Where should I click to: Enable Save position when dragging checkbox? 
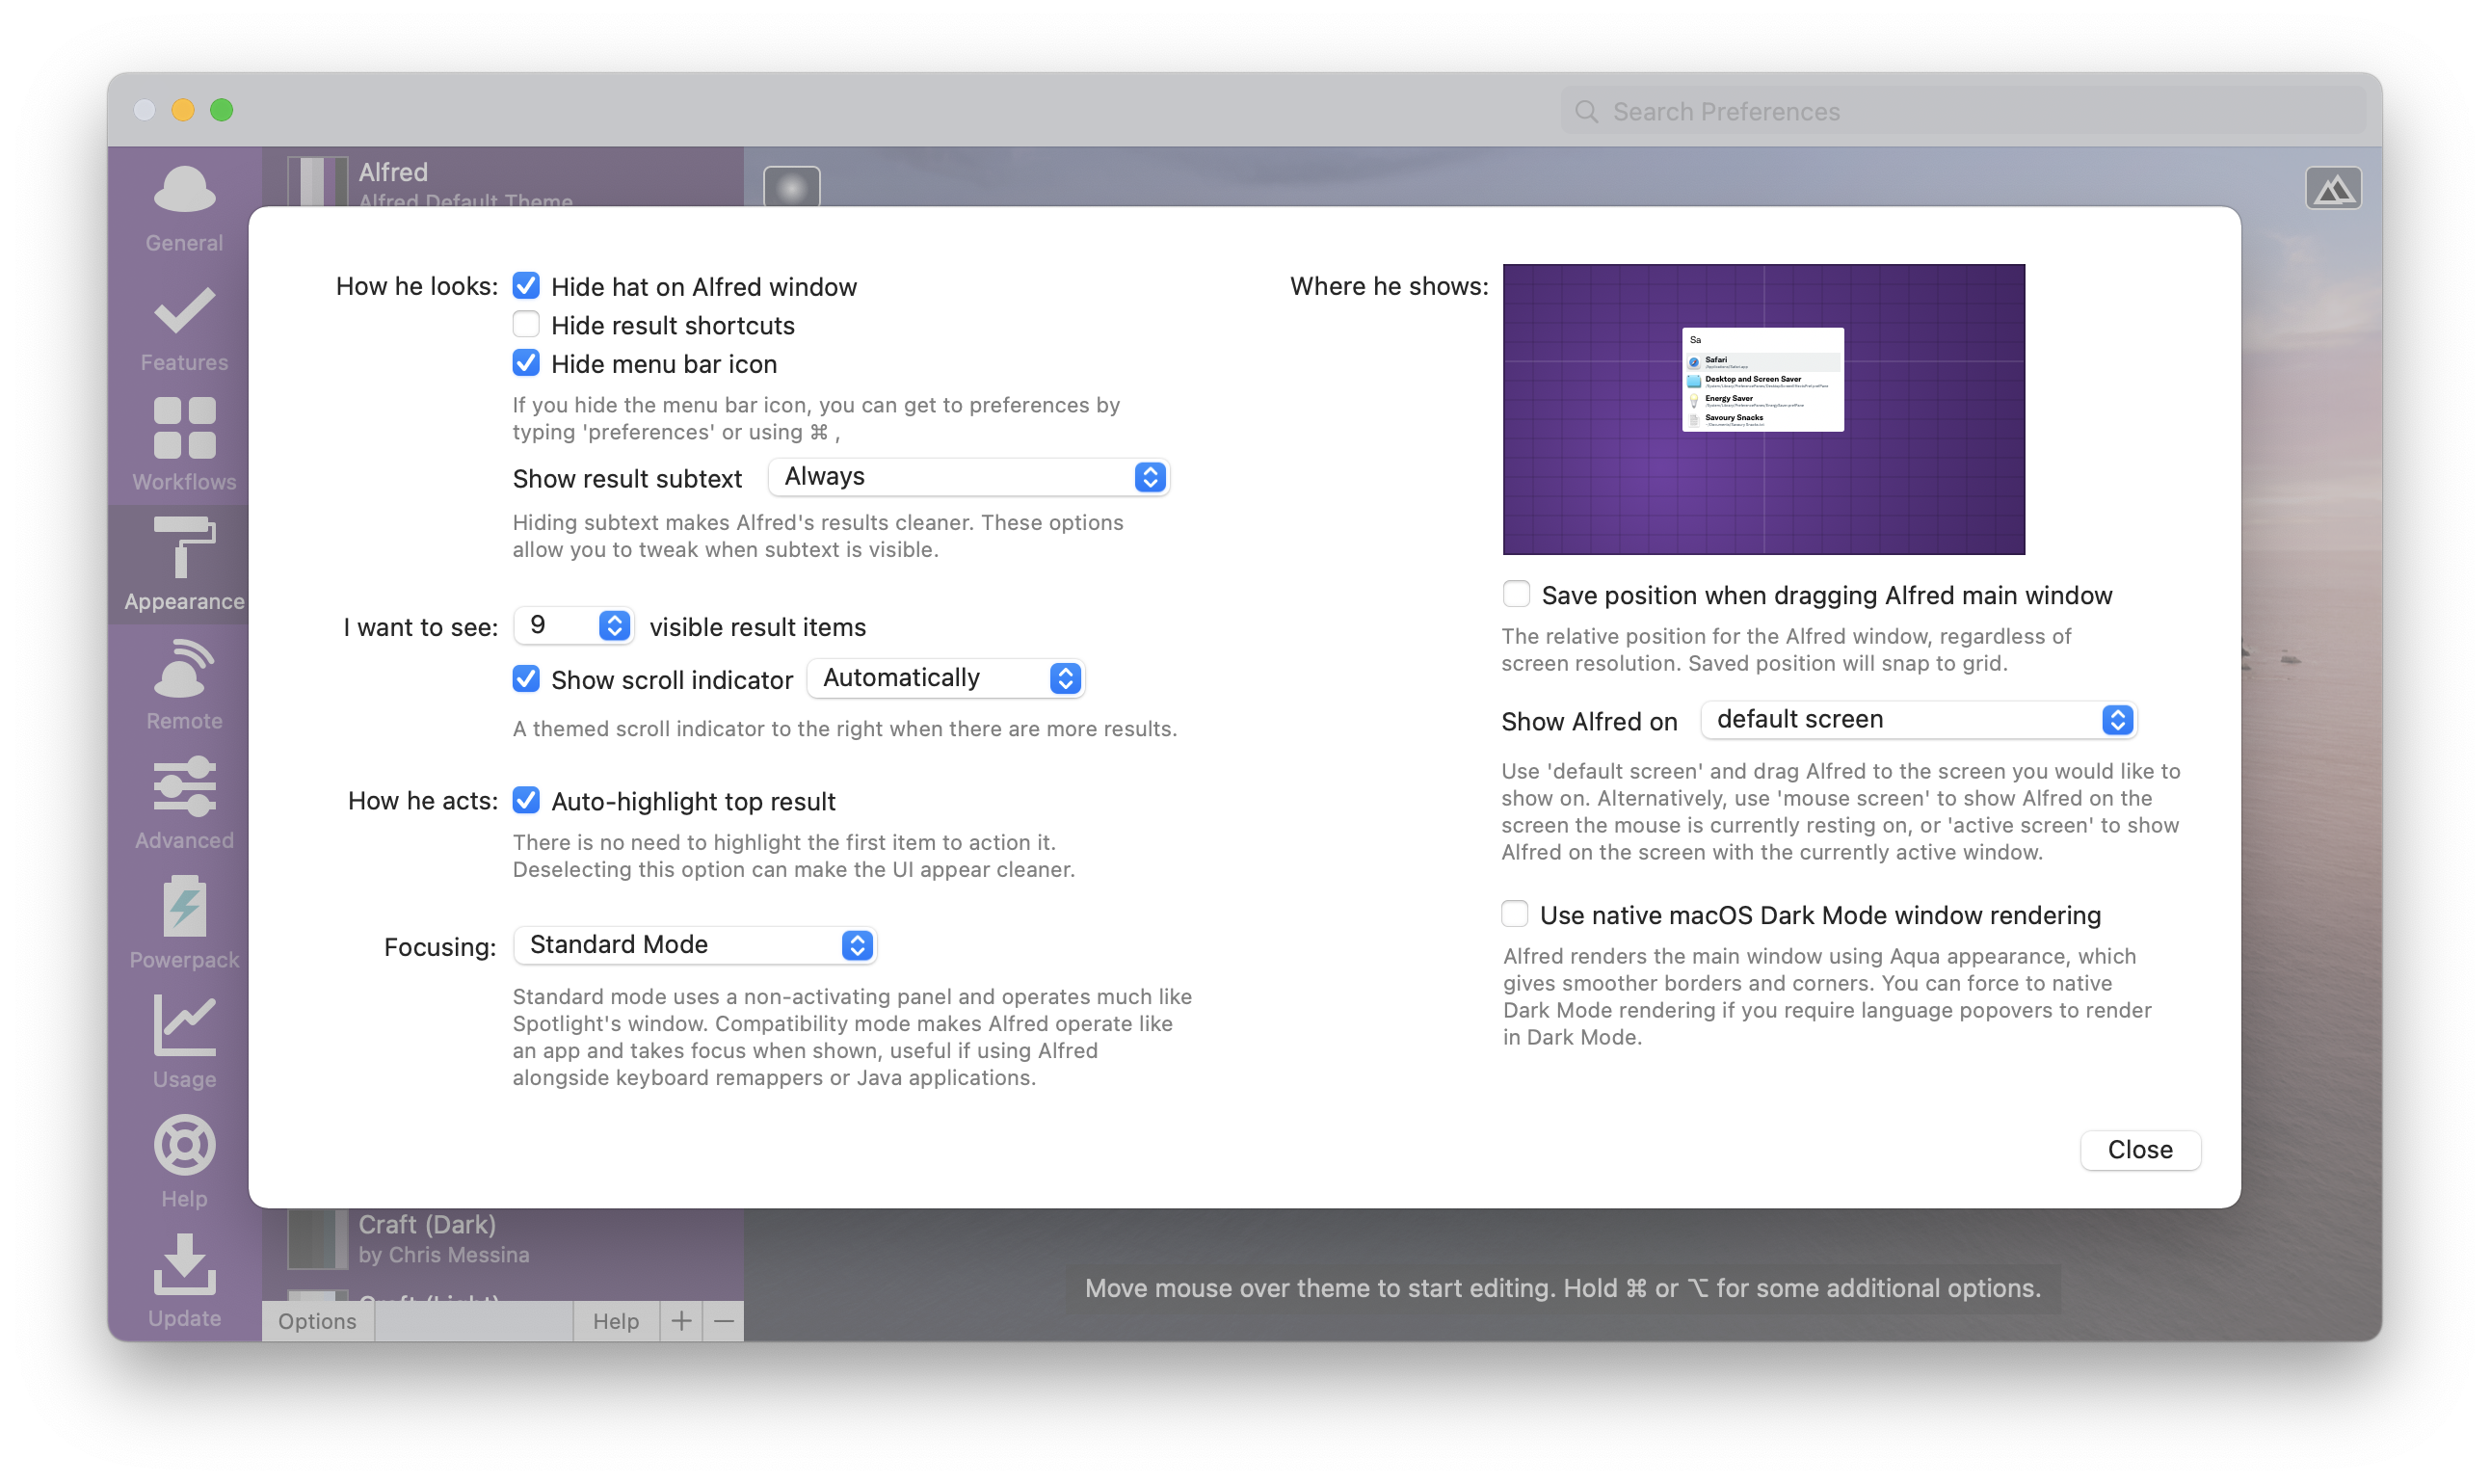click(1516, 595)
